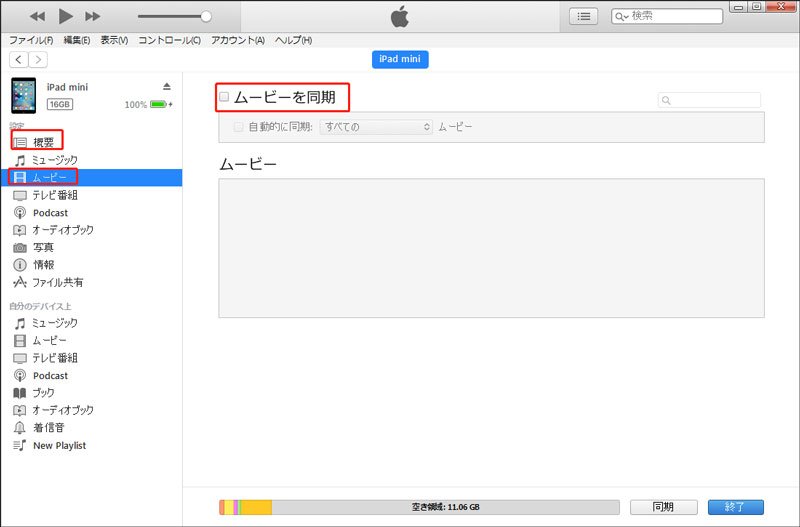This screenshot has height=527, width=800.
Task: Eject the iPad mini device
Action: (x=167, y=86)
